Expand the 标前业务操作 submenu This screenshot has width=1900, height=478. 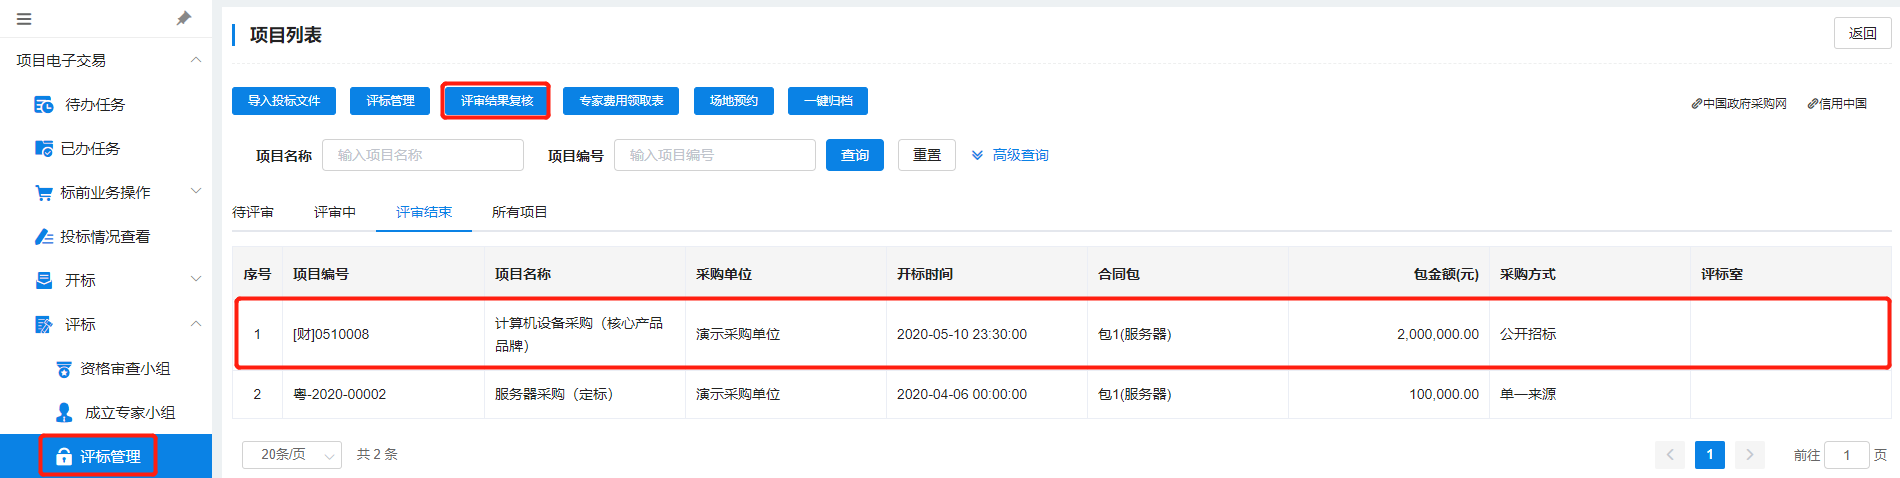click(x=105, y=192)
